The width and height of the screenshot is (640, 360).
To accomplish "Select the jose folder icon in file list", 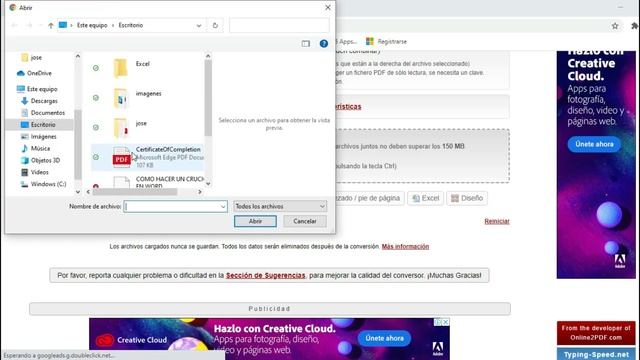I will click(120, 128).
